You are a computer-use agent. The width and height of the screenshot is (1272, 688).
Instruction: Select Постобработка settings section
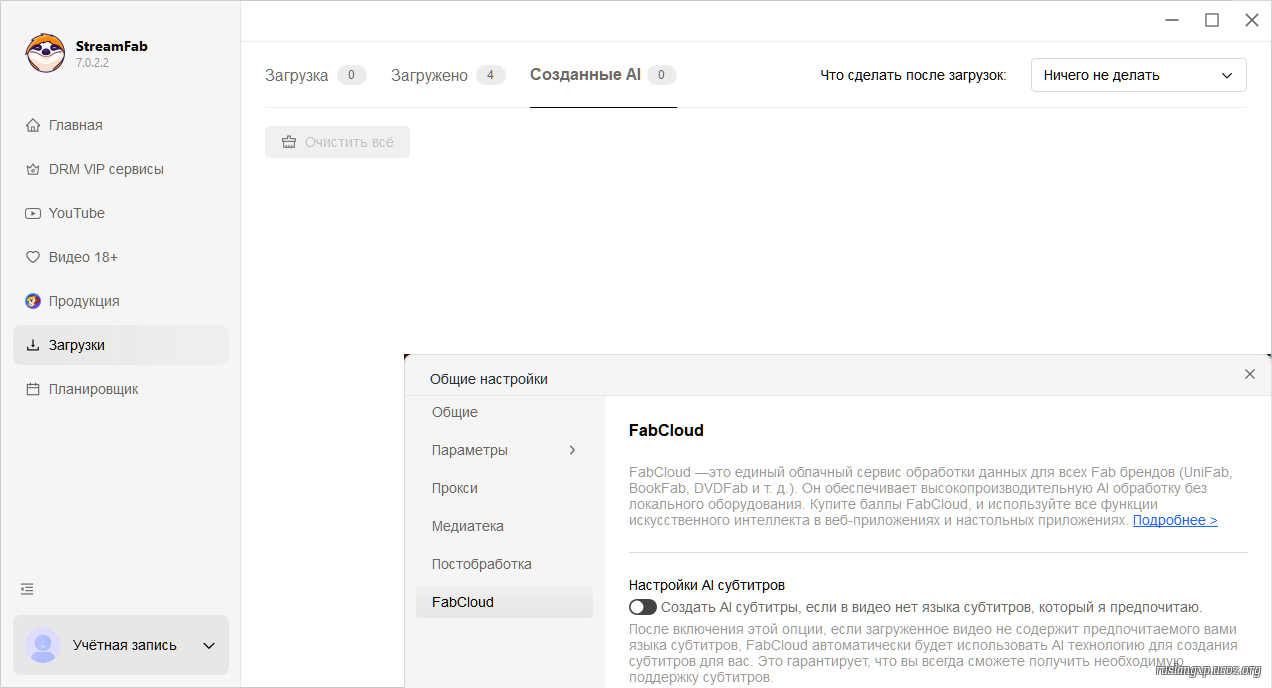(482, 564)
